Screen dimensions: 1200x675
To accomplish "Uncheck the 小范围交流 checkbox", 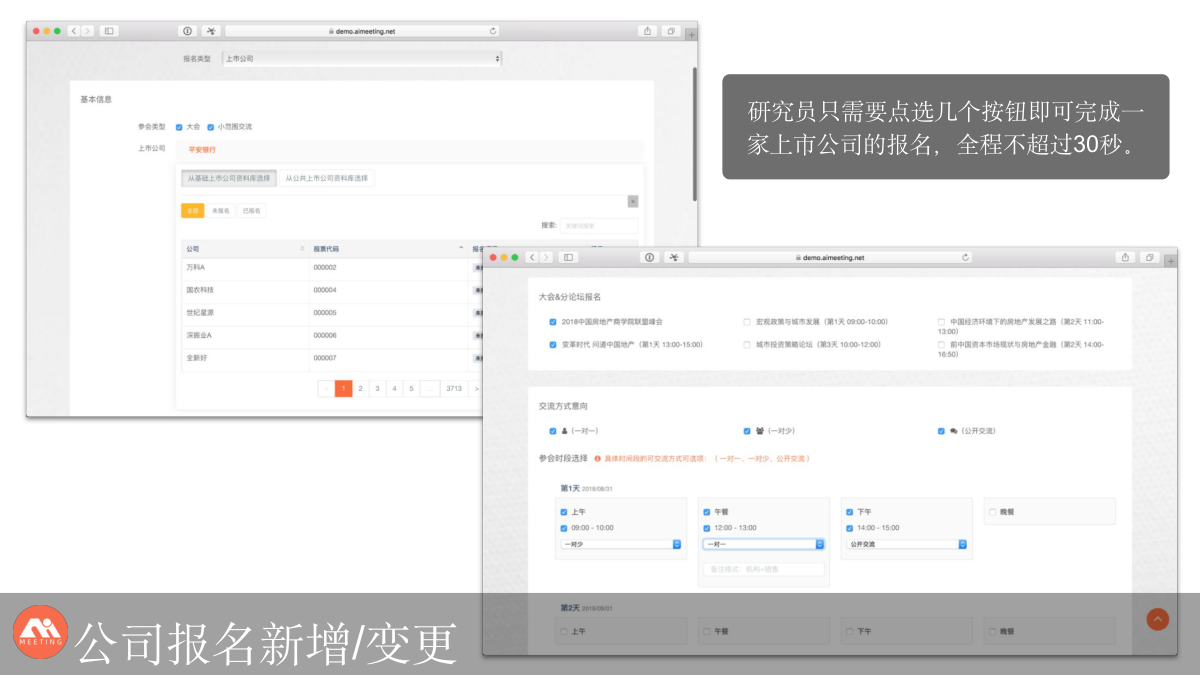I will [211, 127].
